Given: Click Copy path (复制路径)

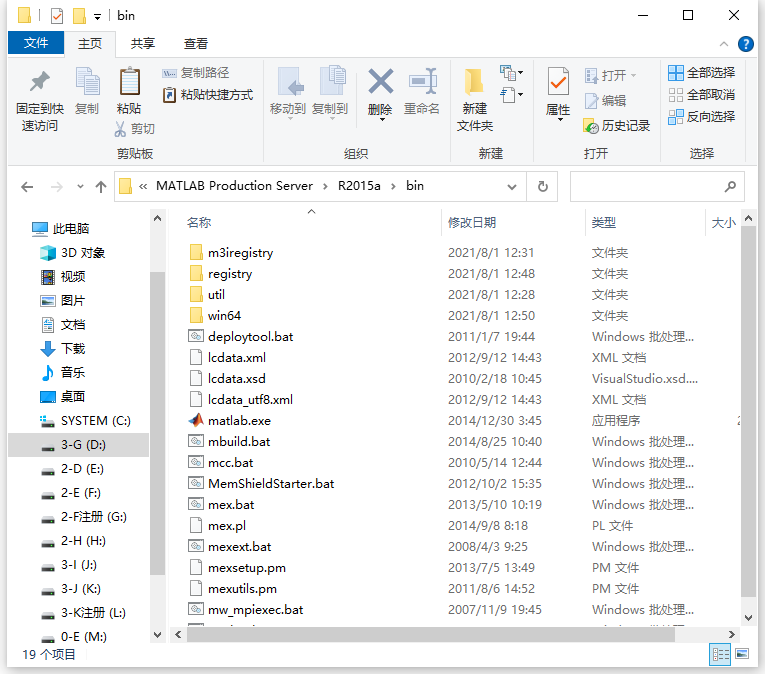Looking at the screenshot, I should 196,73.
